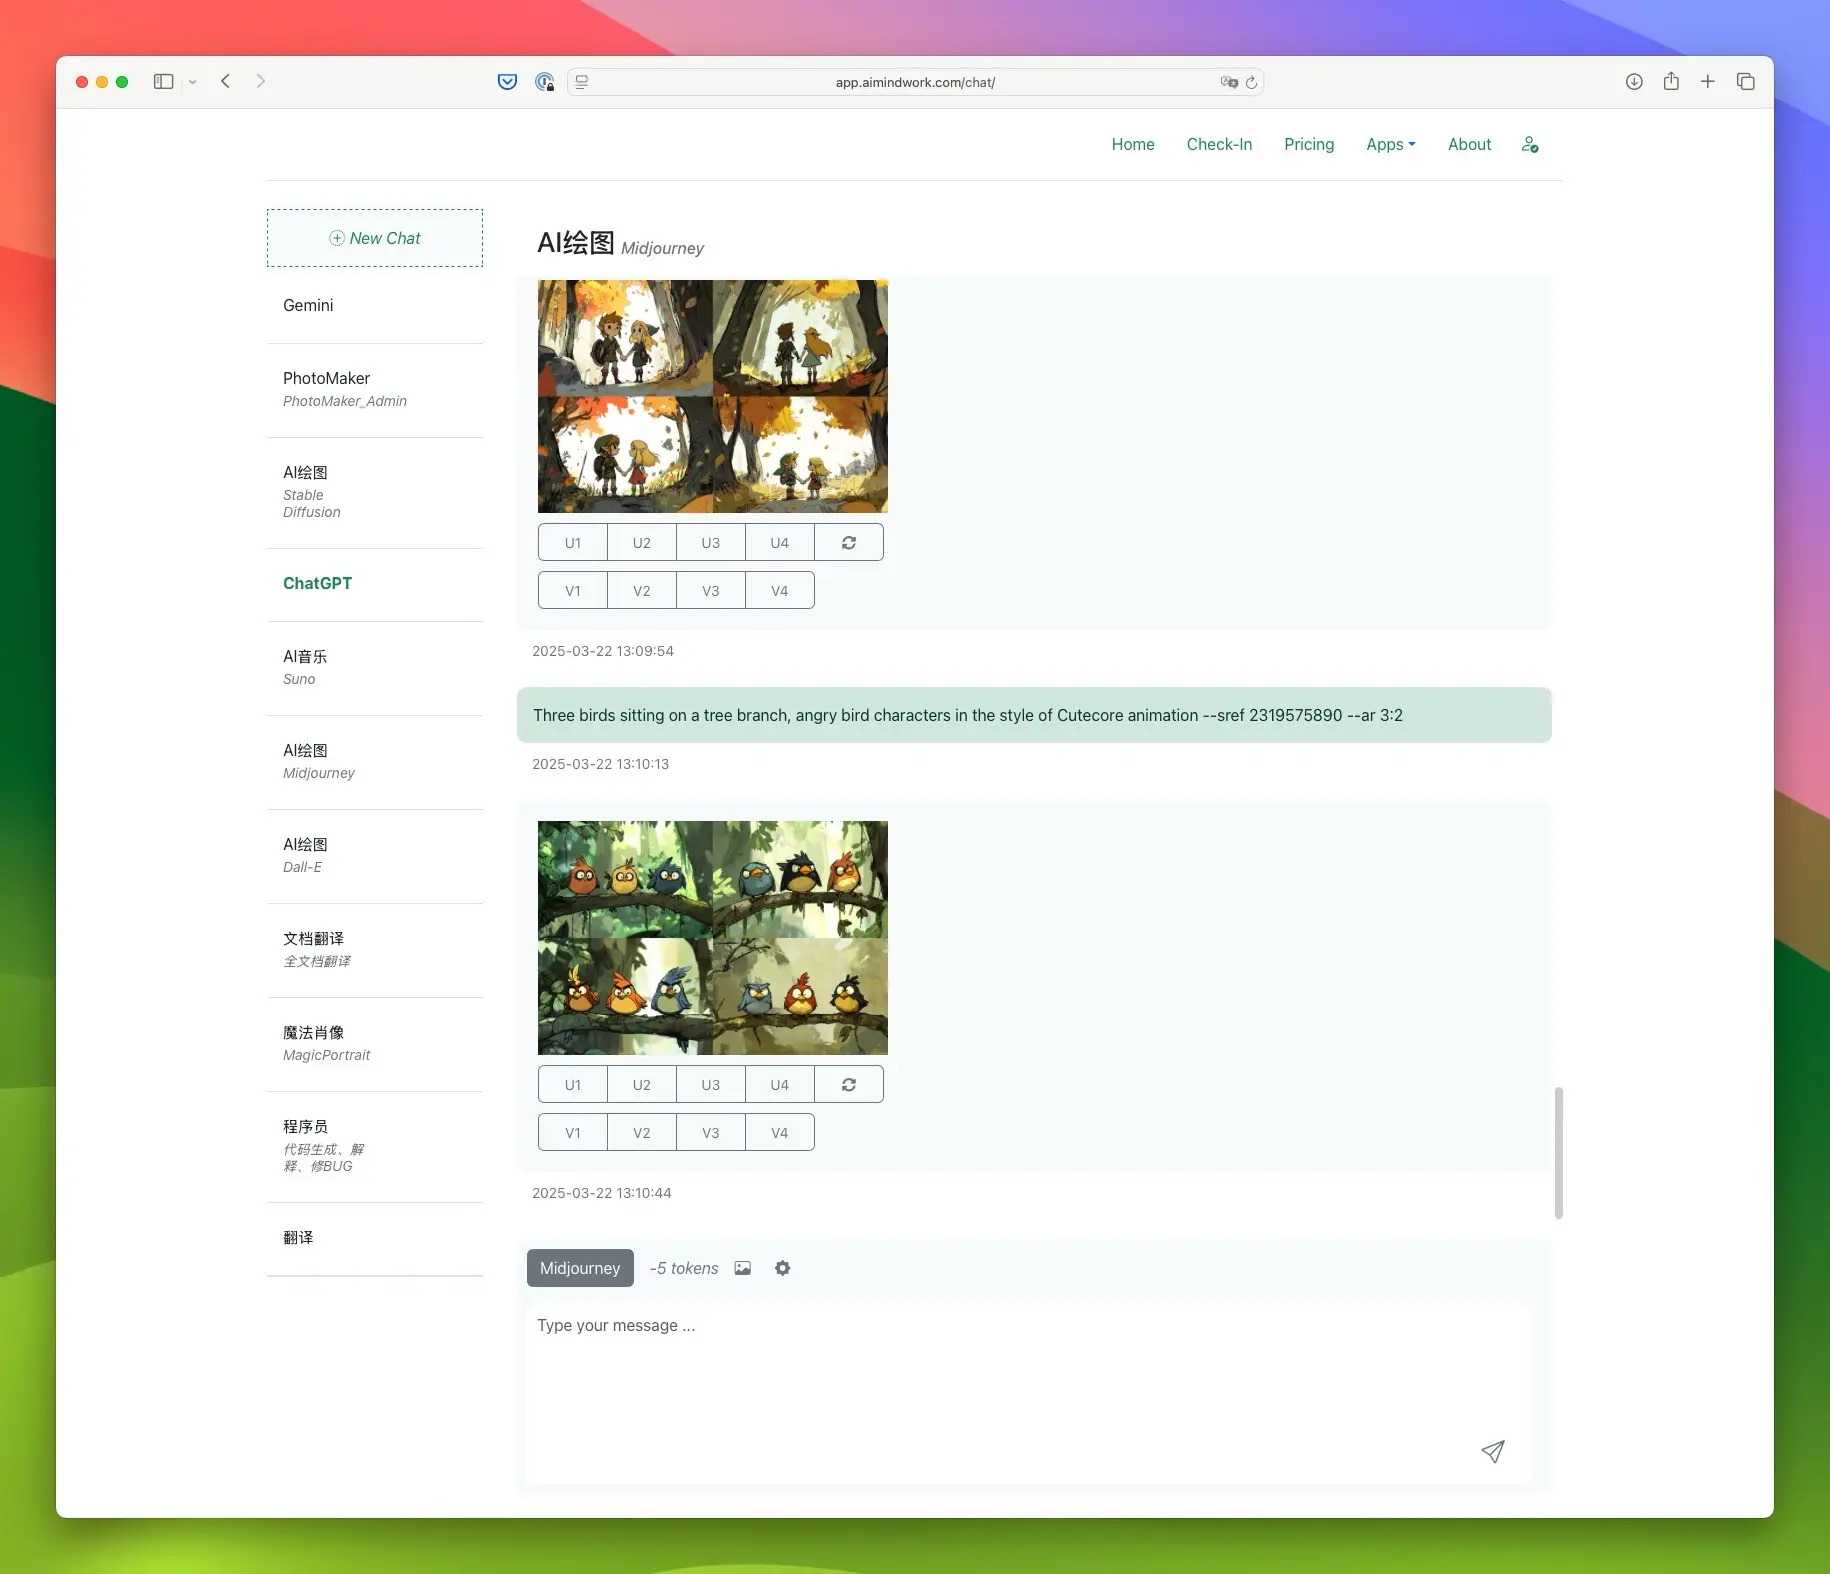Screen dimensions: 1830x1574
Task: Open Midjourney settings gear icon
Action: coord(783,1268)
